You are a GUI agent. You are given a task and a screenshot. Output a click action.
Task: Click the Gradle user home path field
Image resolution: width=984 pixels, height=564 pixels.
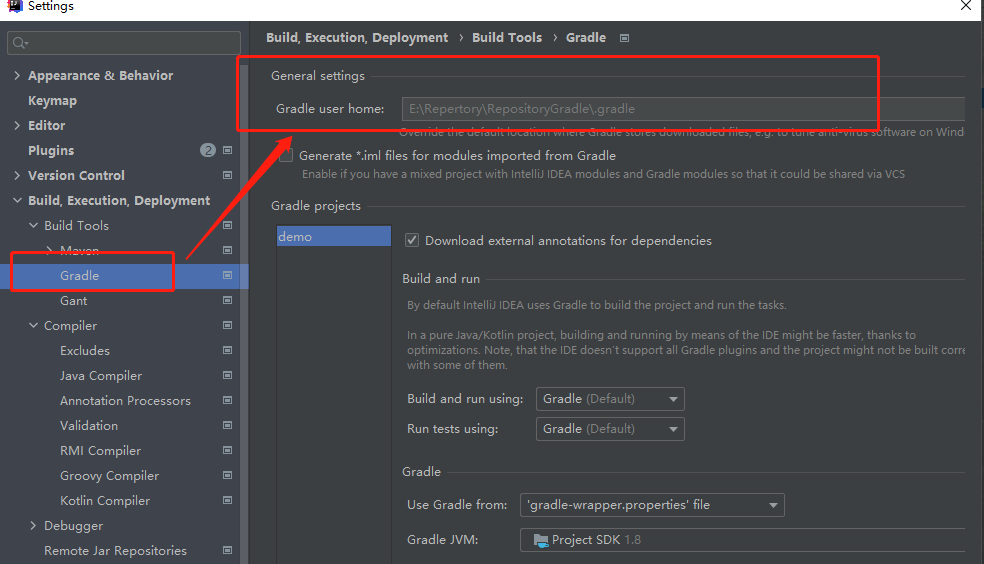pyautogui.click(x=683, y=109)
